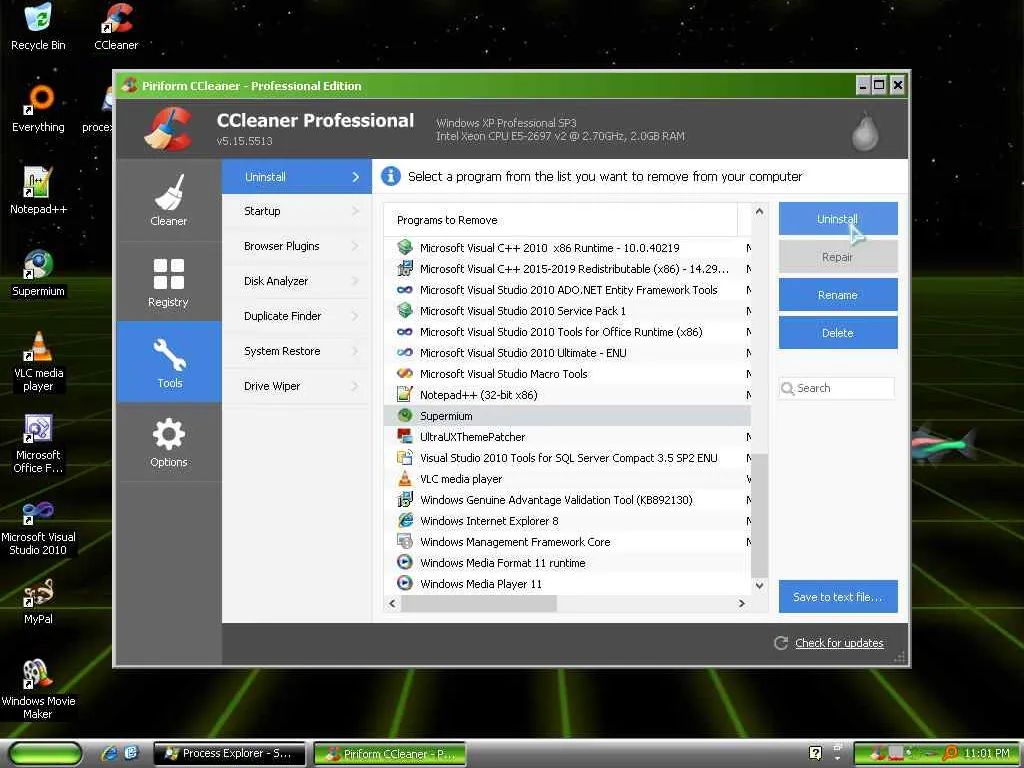Click the Notepad++ (32-bit x86) list icon
Viewport: 1024px width, 768px height.
pyautogui.click(x=405, y=394)
